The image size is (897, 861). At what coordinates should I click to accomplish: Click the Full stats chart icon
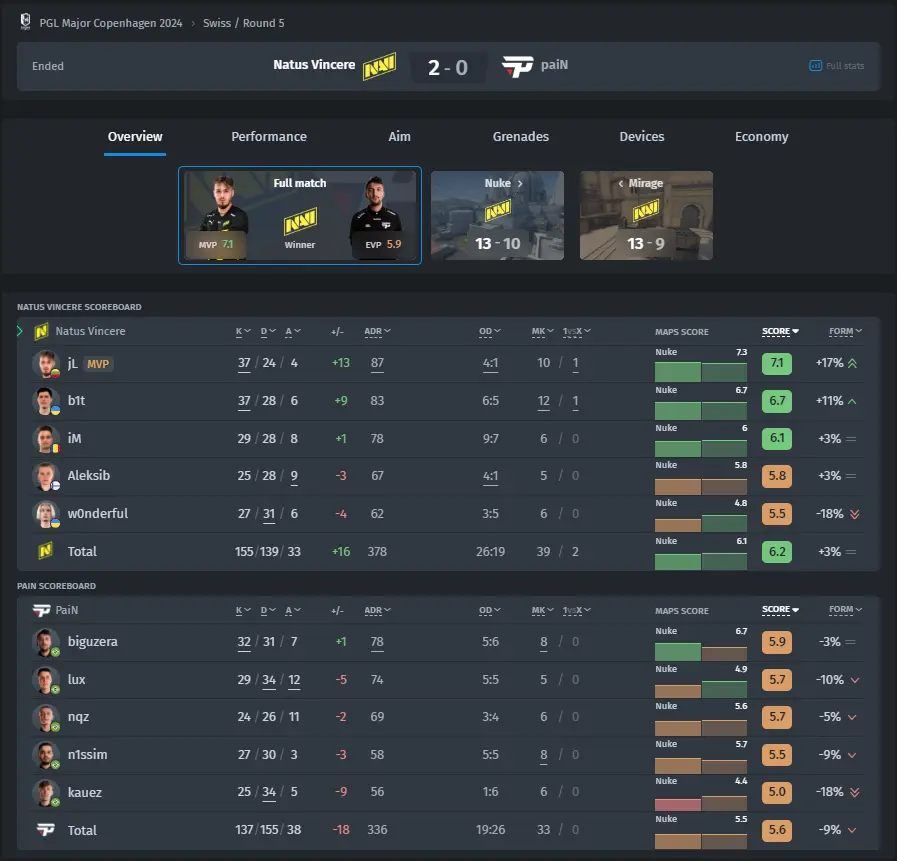(x=815, y=66)
